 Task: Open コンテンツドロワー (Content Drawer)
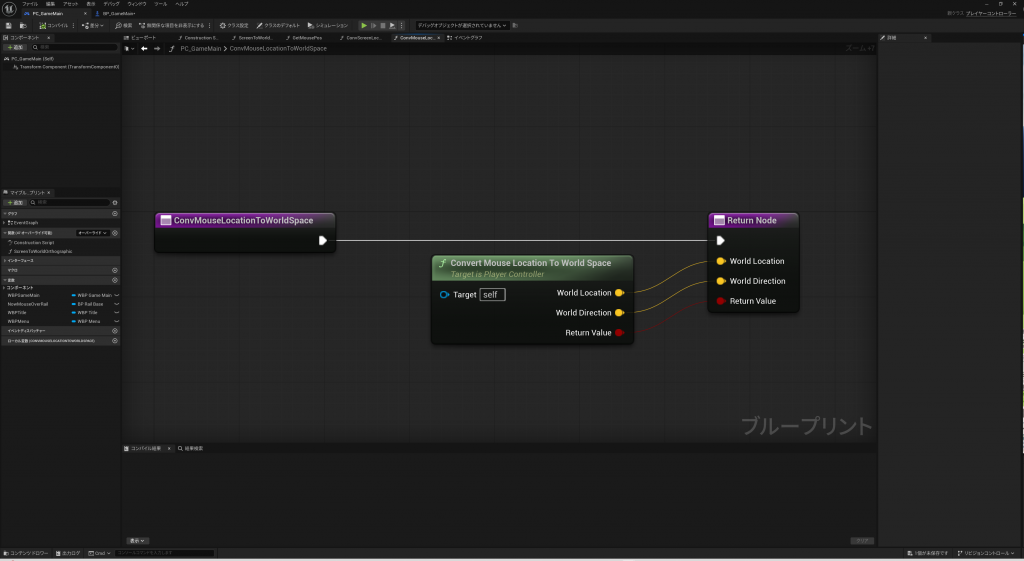pyautogui.click(x=26, y=553)
